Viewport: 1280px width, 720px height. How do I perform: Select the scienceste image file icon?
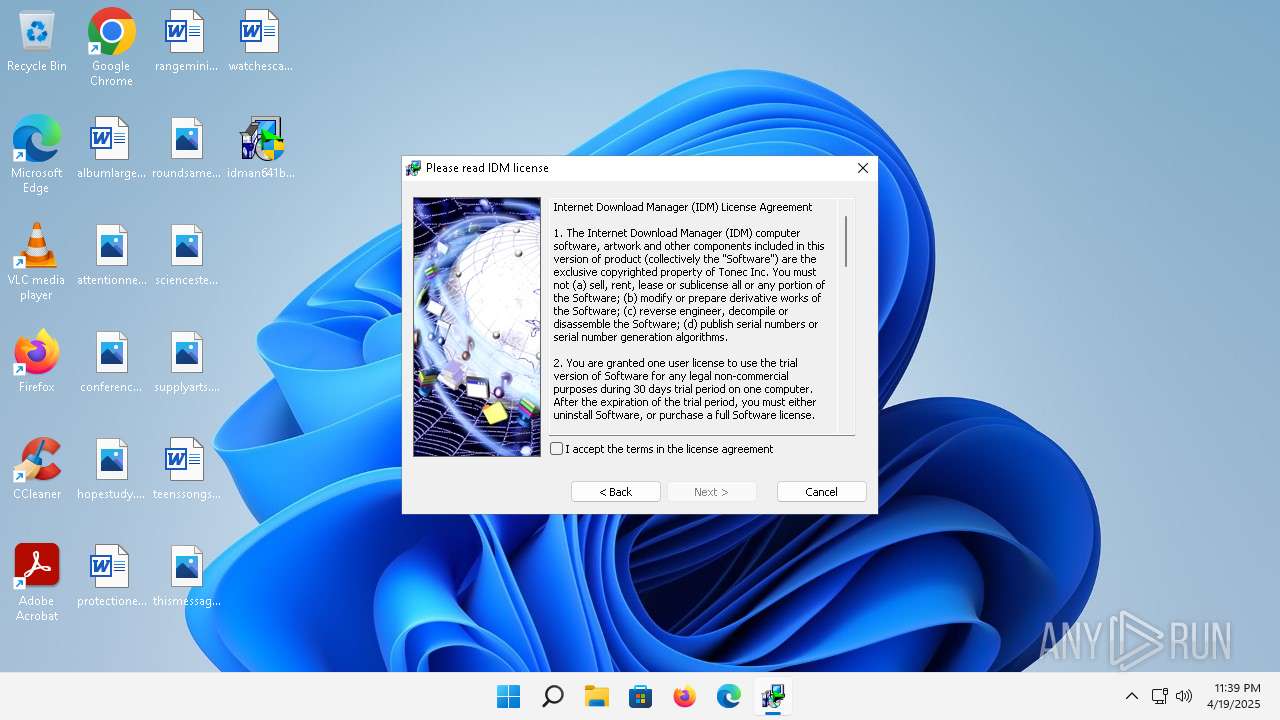click(186, 256)
